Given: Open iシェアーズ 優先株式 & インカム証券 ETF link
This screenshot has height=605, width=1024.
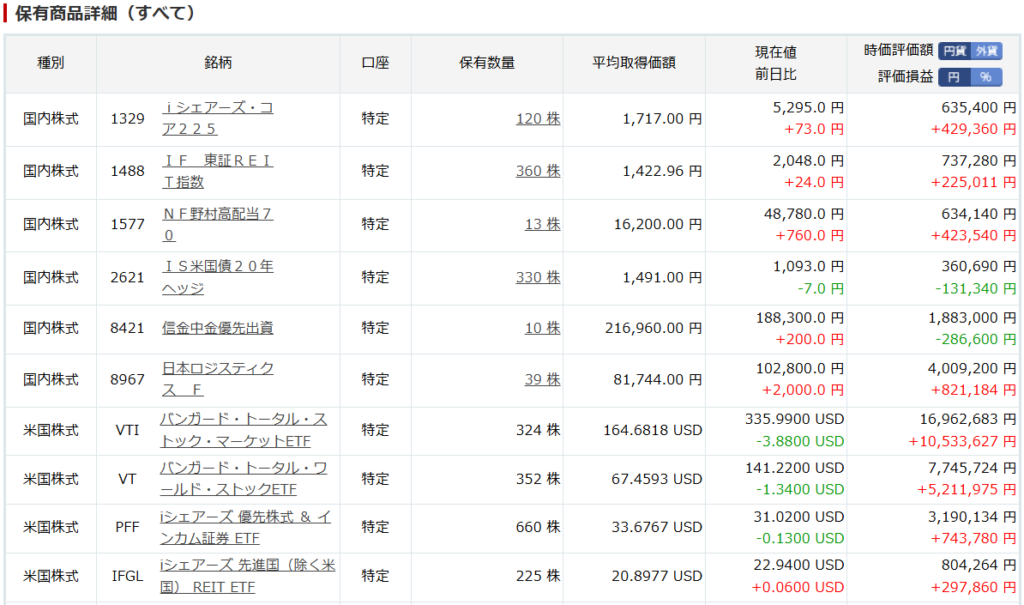Looking at the screenshot, I should pos(246,517).
